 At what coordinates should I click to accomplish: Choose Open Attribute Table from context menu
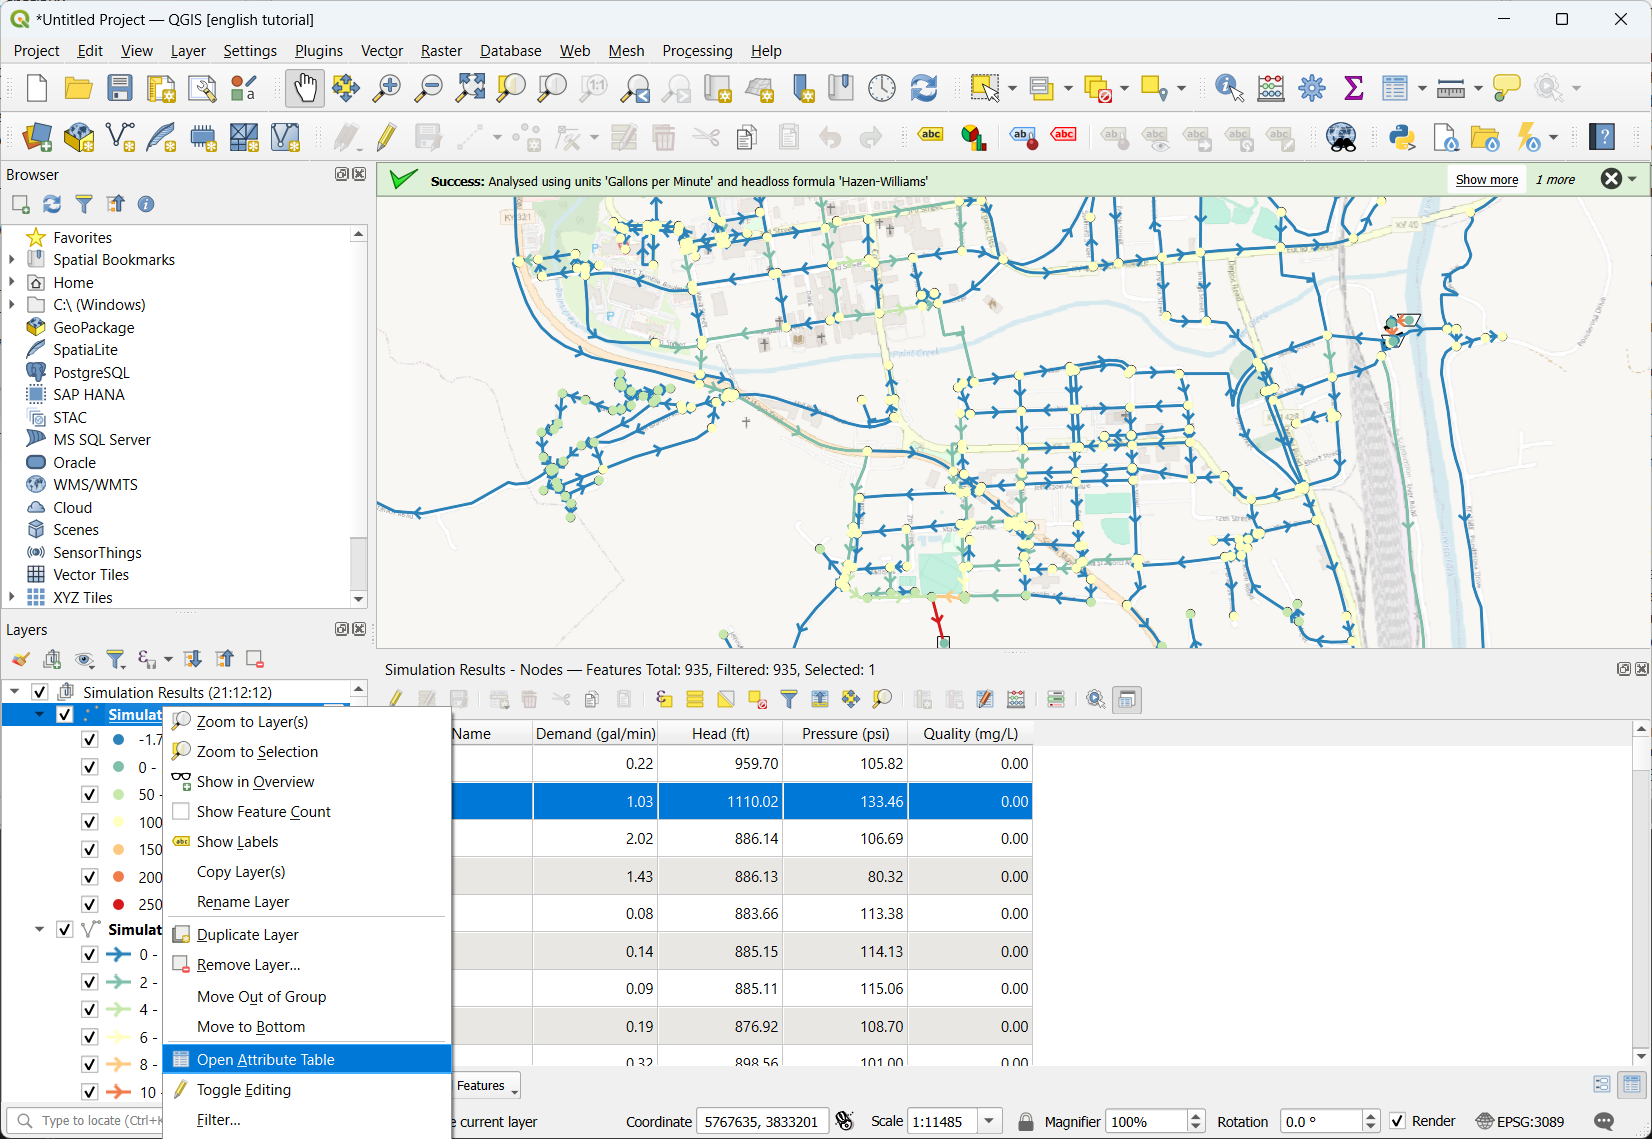[266, 1059]
